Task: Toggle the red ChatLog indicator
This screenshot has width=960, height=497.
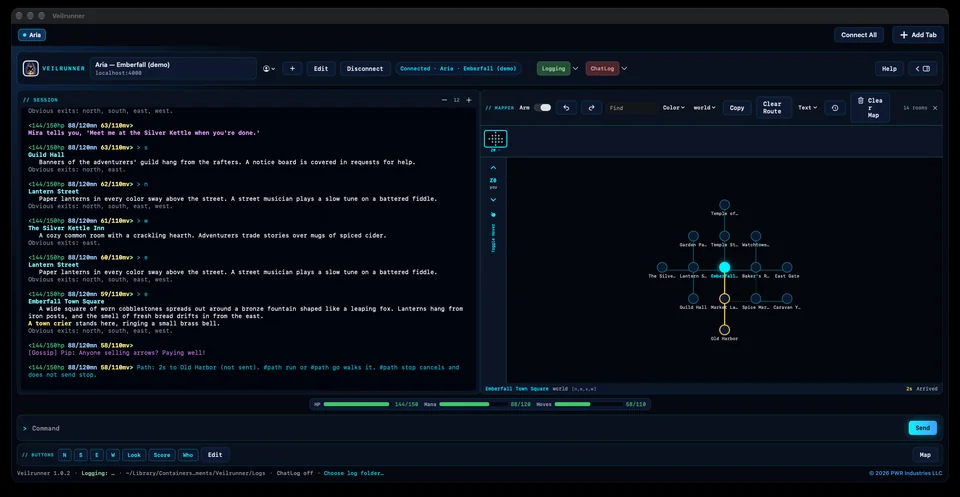Action: pos(602,69)
